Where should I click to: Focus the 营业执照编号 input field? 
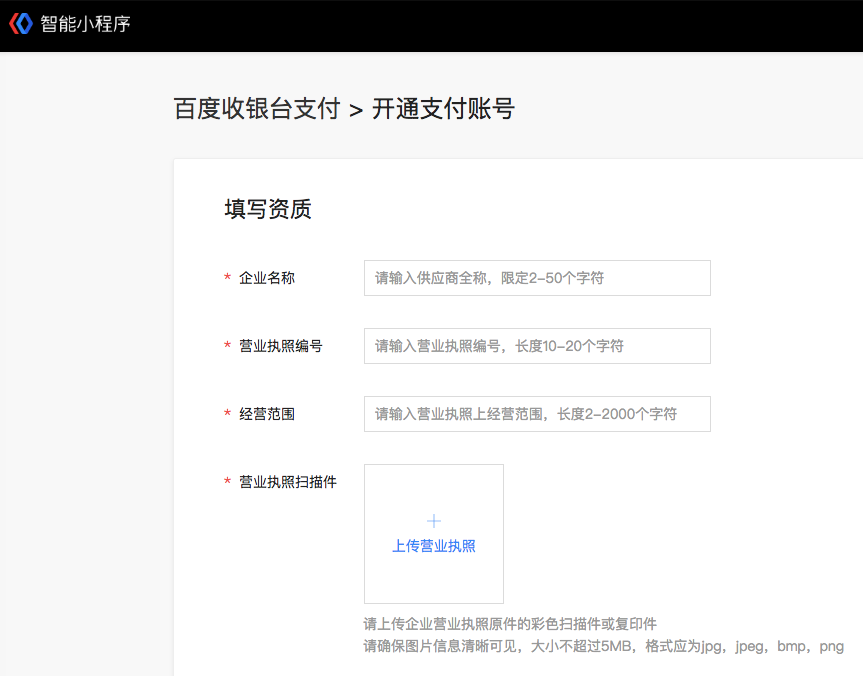click(x=537, y=346)
